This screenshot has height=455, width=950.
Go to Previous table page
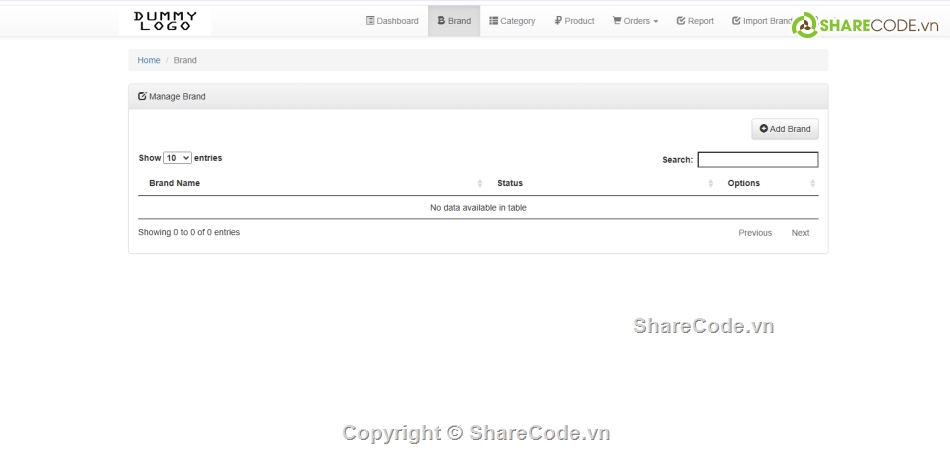tap(755, 233)
